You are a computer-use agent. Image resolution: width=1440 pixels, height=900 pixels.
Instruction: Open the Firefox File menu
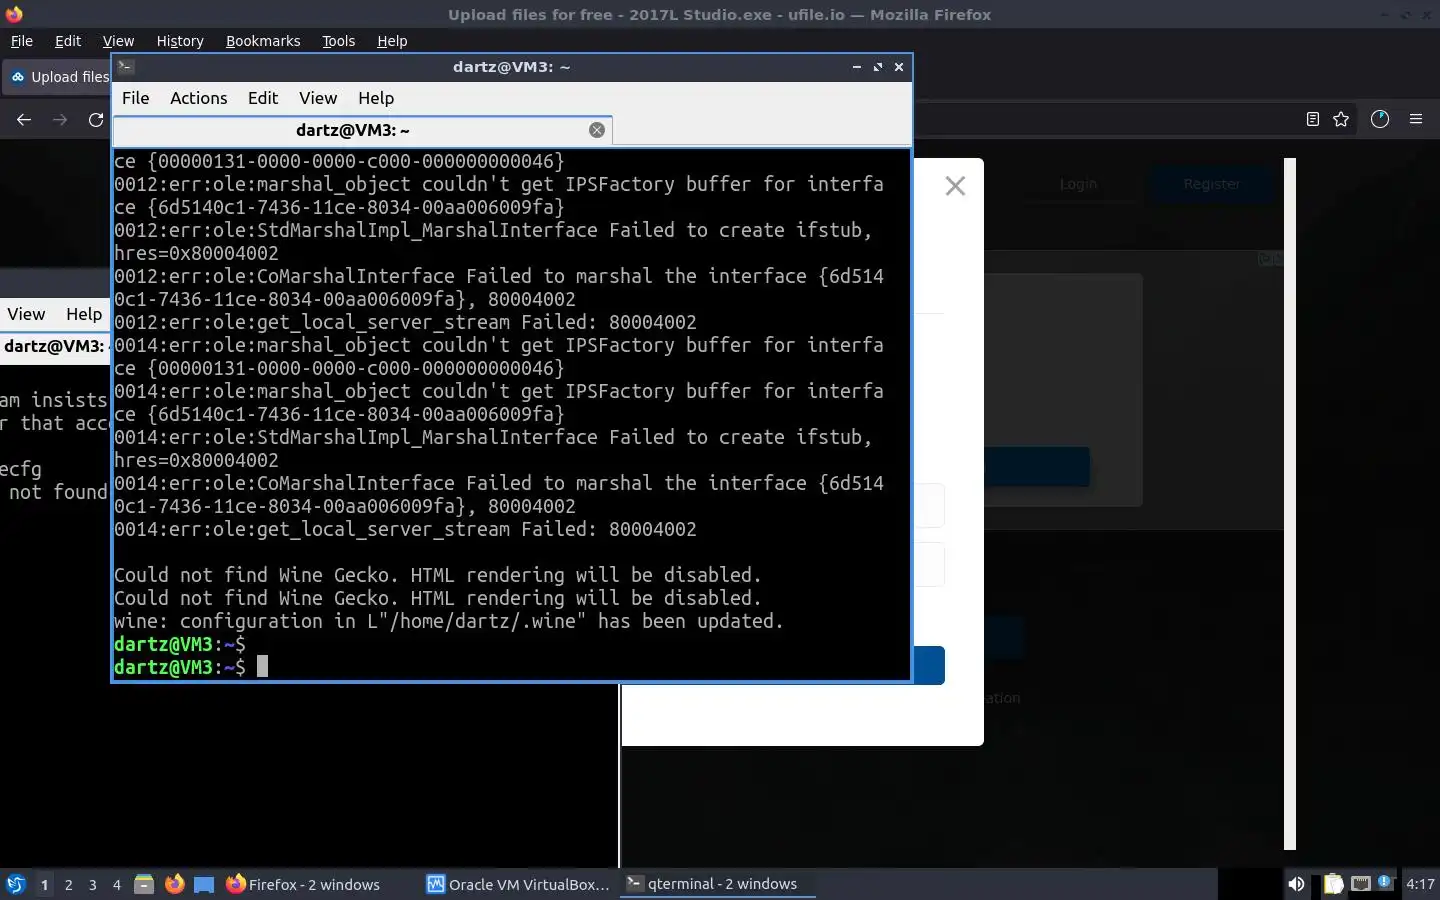coord(21,41)
